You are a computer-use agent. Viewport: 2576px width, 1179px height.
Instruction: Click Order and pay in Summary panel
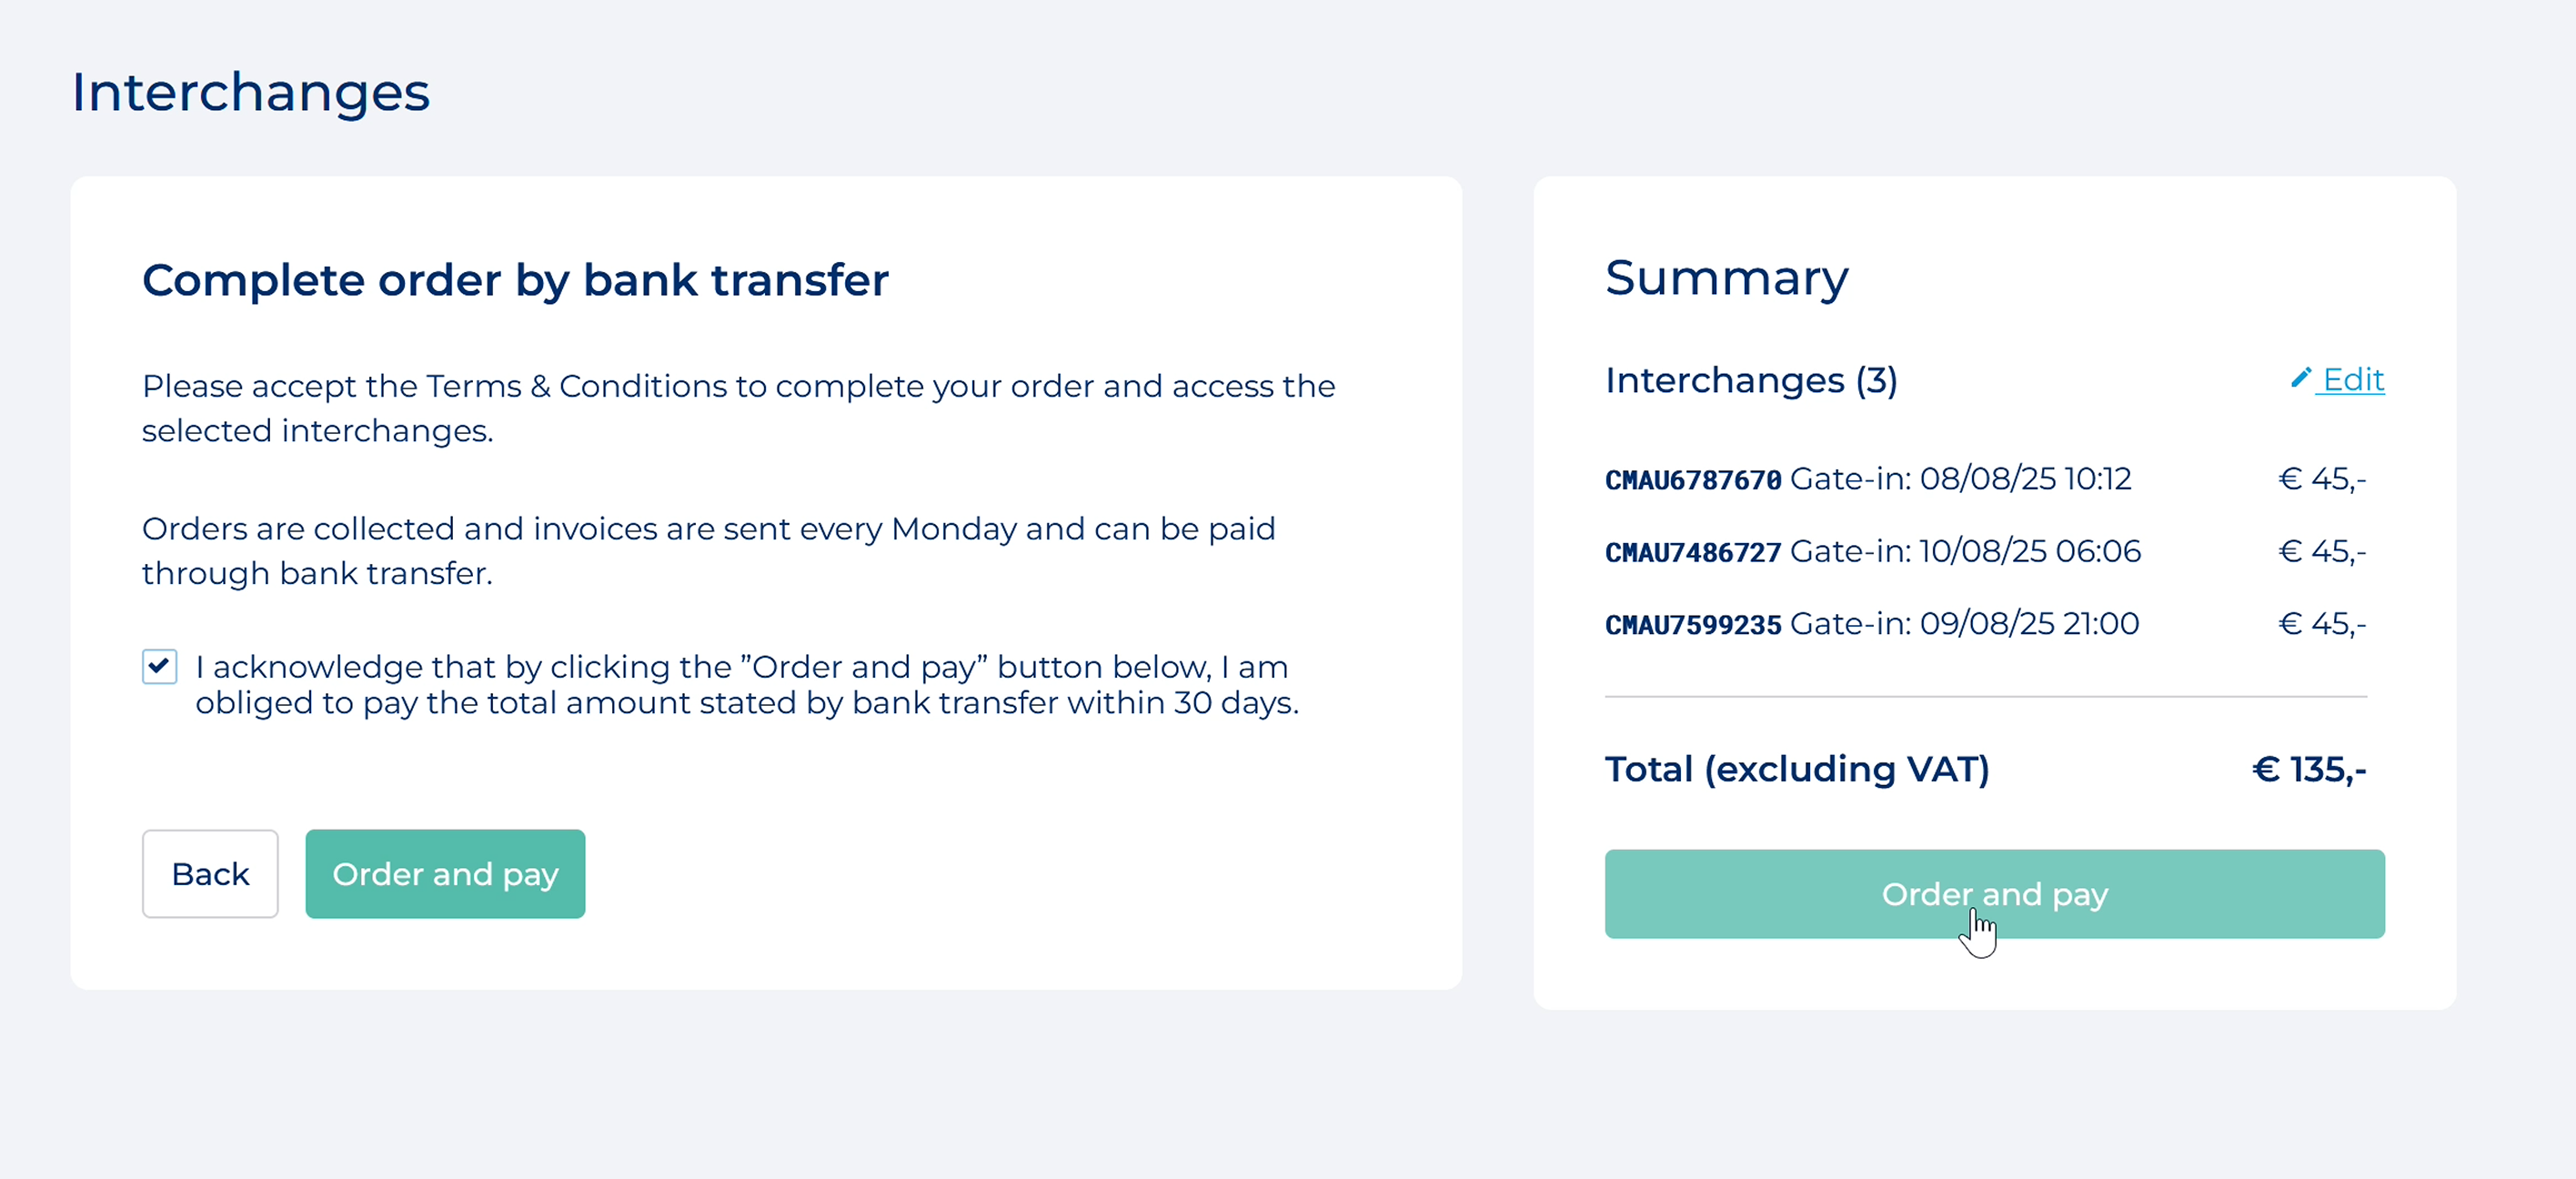point(1994,893)
